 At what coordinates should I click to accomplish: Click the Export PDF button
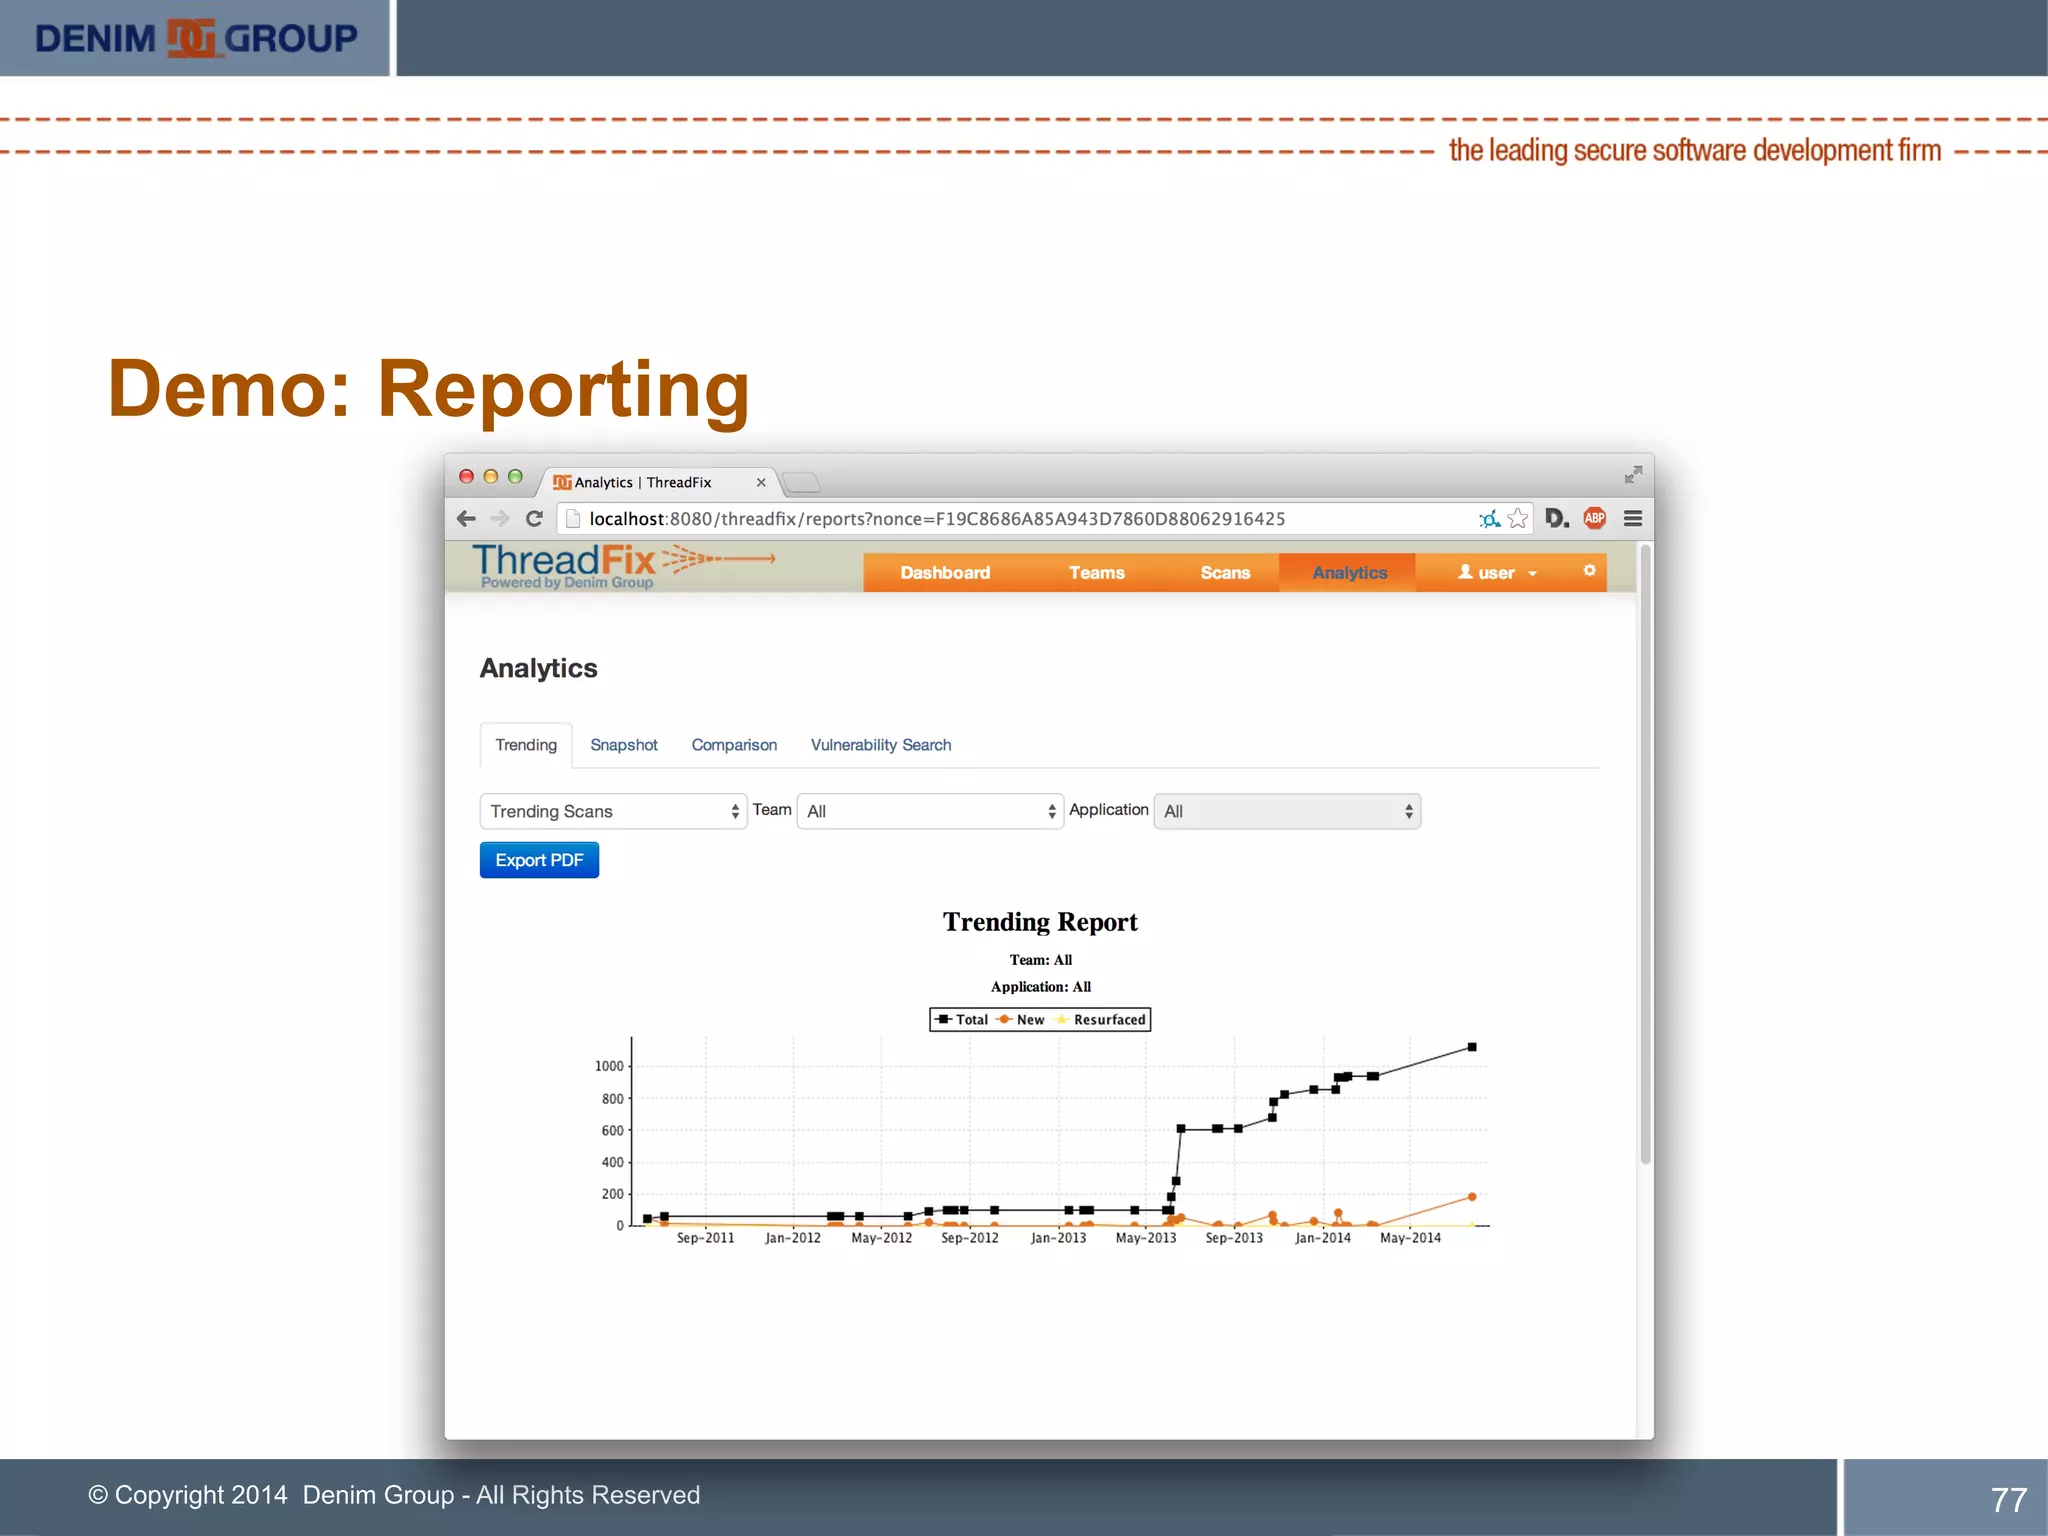click(x=539, y=860)
